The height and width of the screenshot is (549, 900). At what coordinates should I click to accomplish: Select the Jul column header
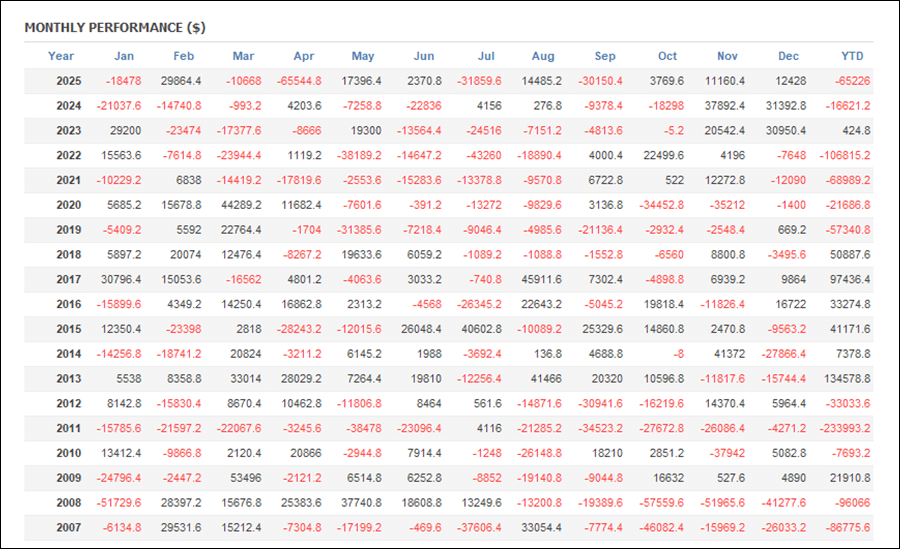487,56
